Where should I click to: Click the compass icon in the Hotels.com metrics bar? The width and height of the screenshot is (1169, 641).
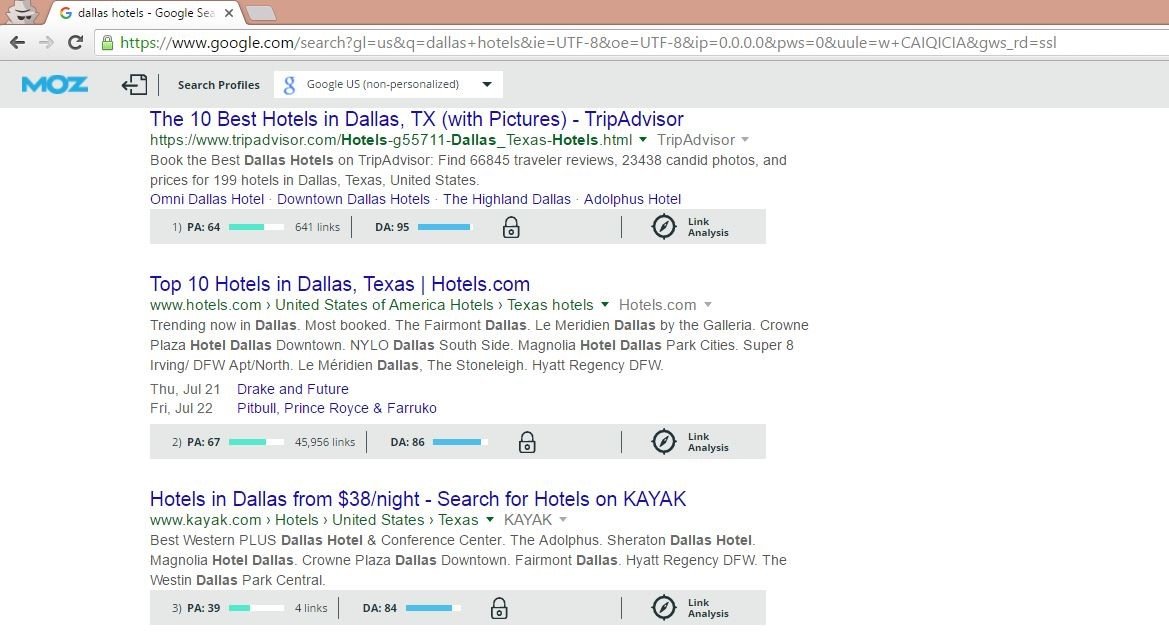click(x=664, y=442)
